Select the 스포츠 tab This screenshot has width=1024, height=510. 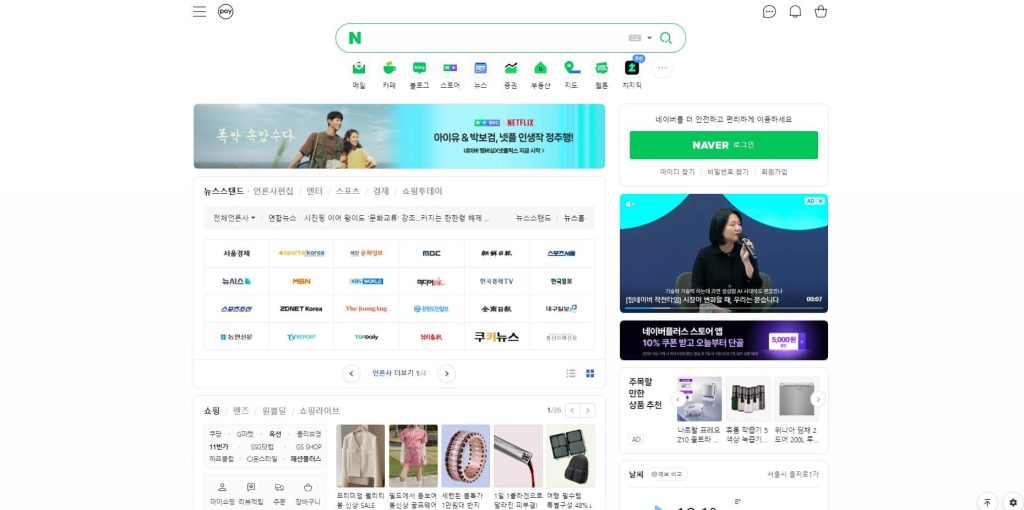(x=347, y=191)
